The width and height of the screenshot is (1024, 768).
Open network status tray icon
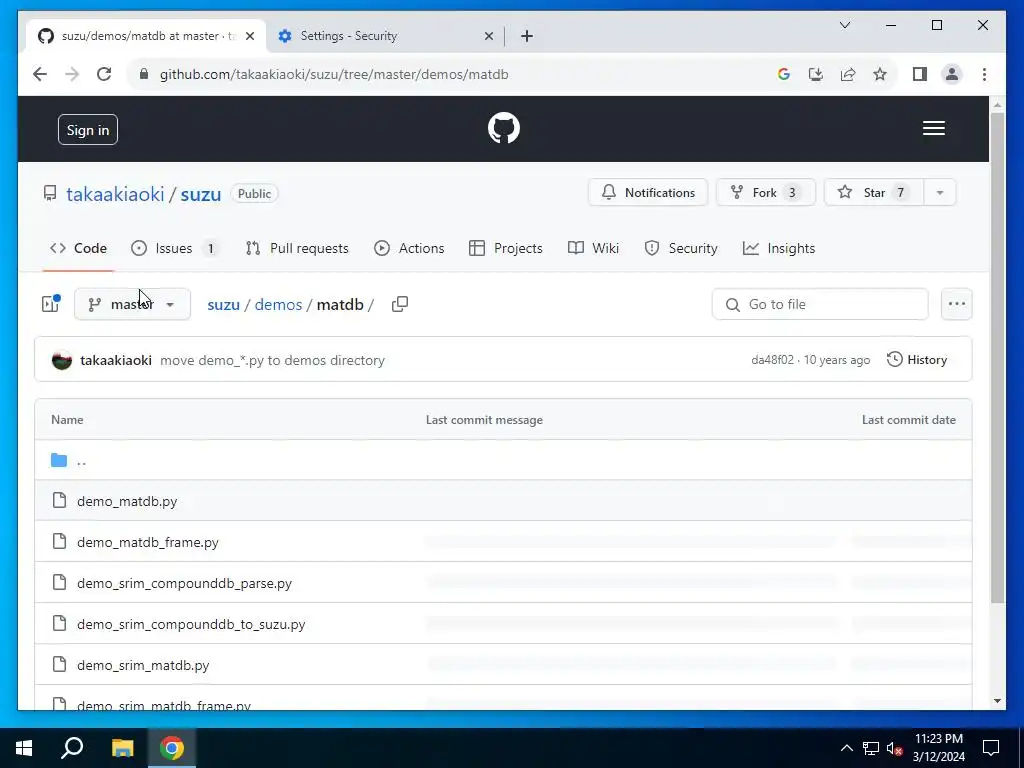[871, 748]
